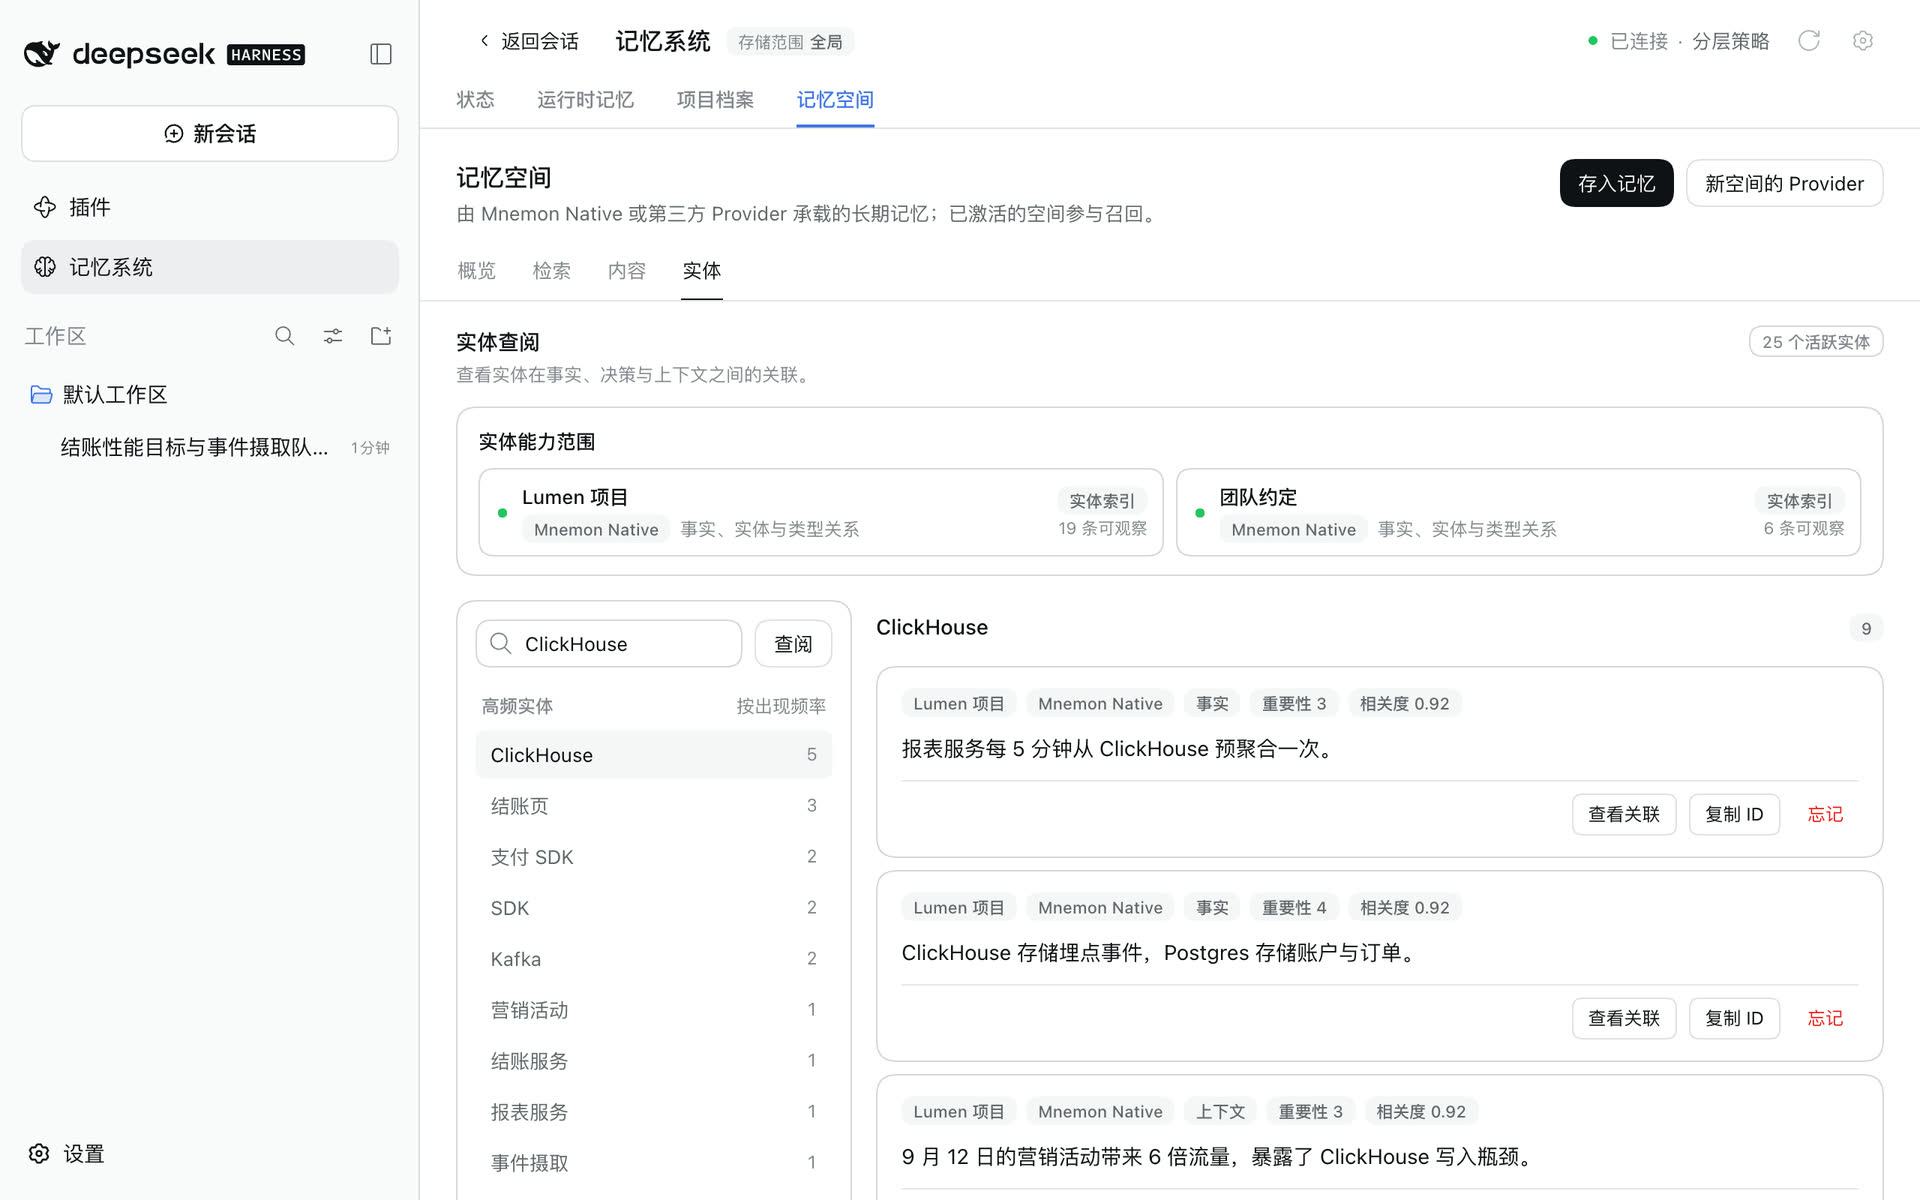Select Kafka entity row
Image resolution: width=1920 pixels, height=1200 pixels.
pyautogui.click(x=654, y=959)
